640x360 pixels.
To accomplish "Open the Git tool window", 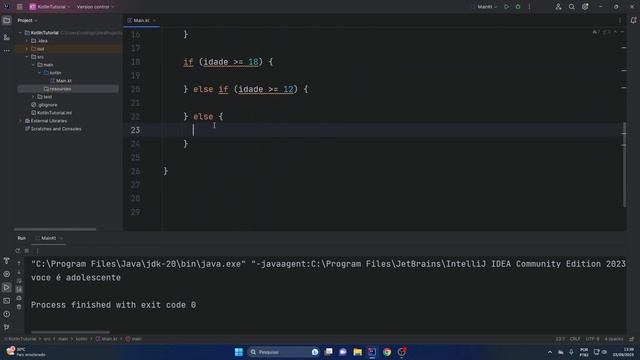I will pos(7,327).
